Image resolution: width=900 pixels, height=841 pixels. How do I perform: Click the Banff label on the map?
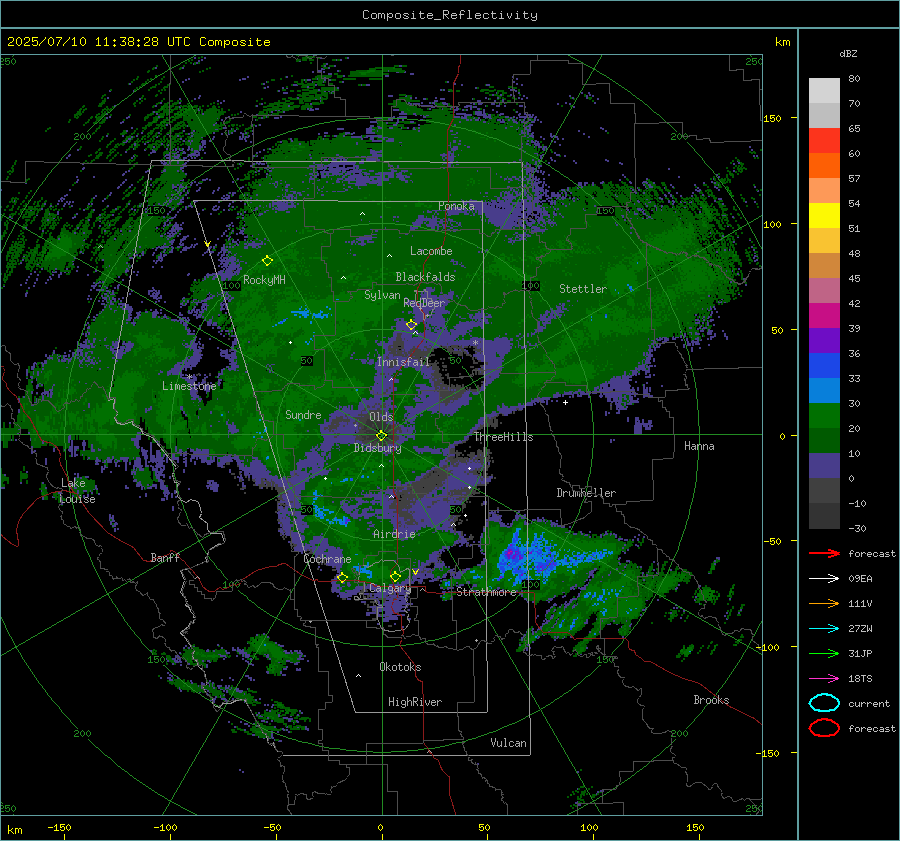[x=165, y=558]
